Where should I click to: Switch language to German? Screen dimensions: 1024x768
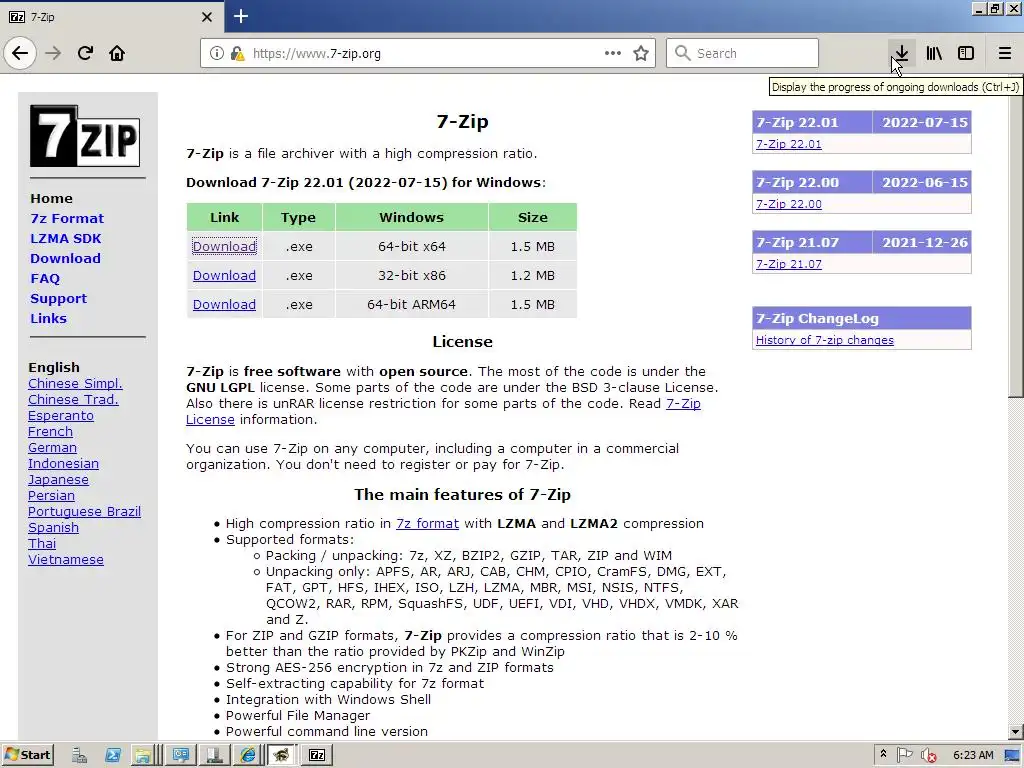point(52,448)
